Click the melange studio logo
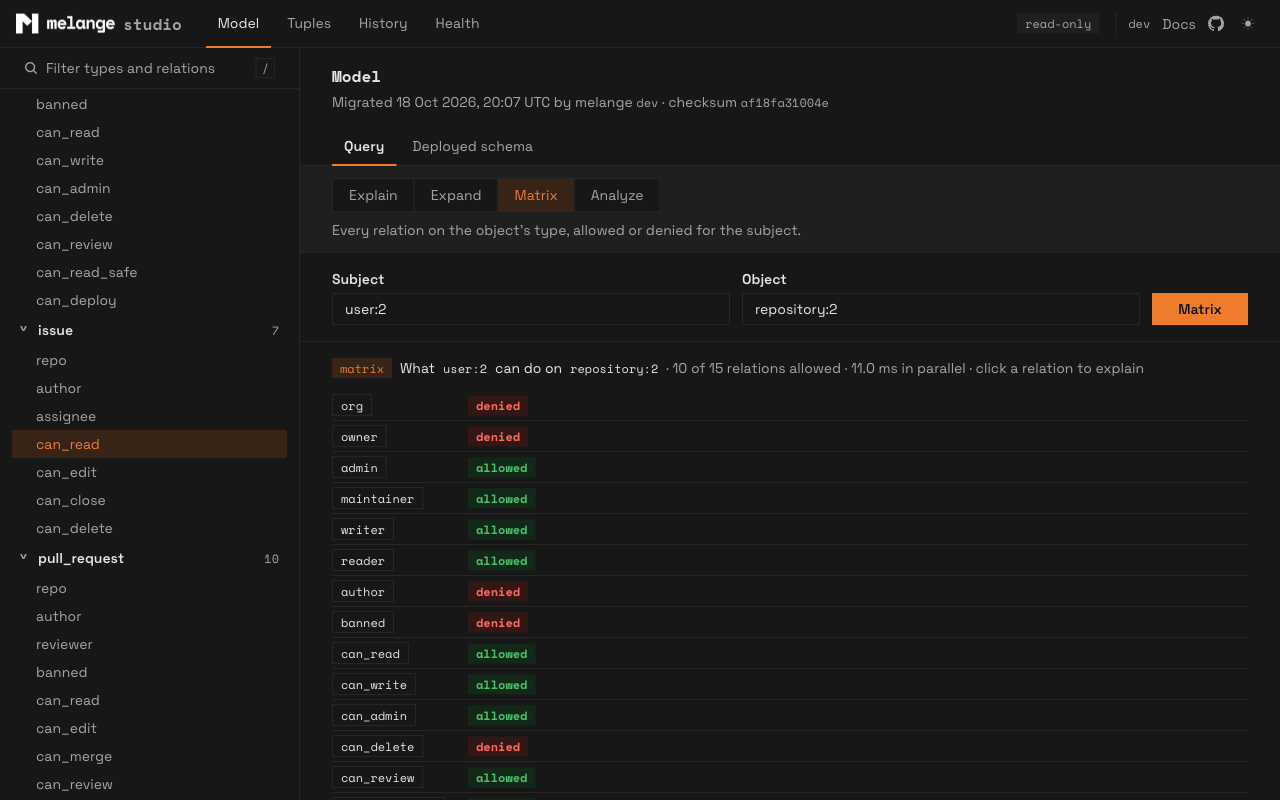This screenshot has height=800, width=1280. [x=98, y=23]
